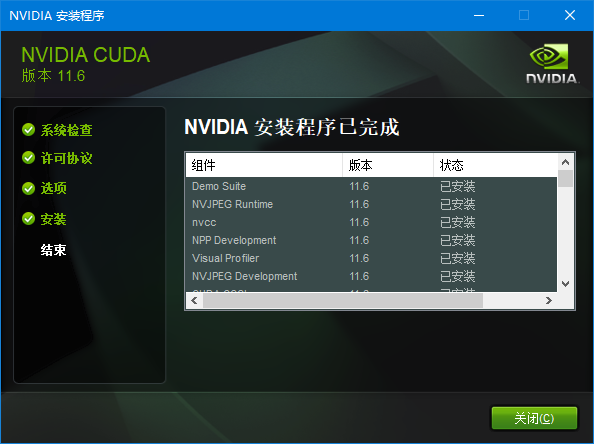Viewport: 594px width, 444px height.
Task: Minimize the NVIDIA installer window
Action: coord(479,16)
